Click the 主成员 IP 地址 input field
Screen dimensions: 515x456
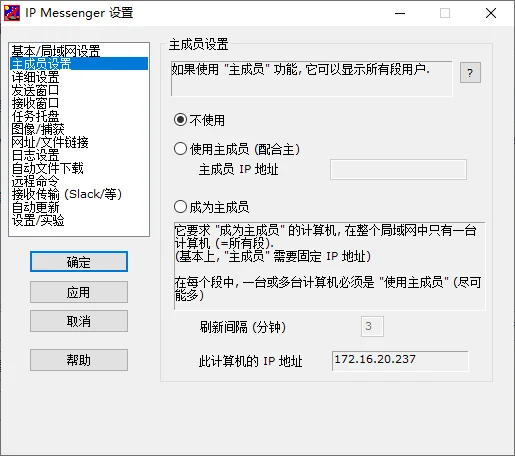click(398, 170)
